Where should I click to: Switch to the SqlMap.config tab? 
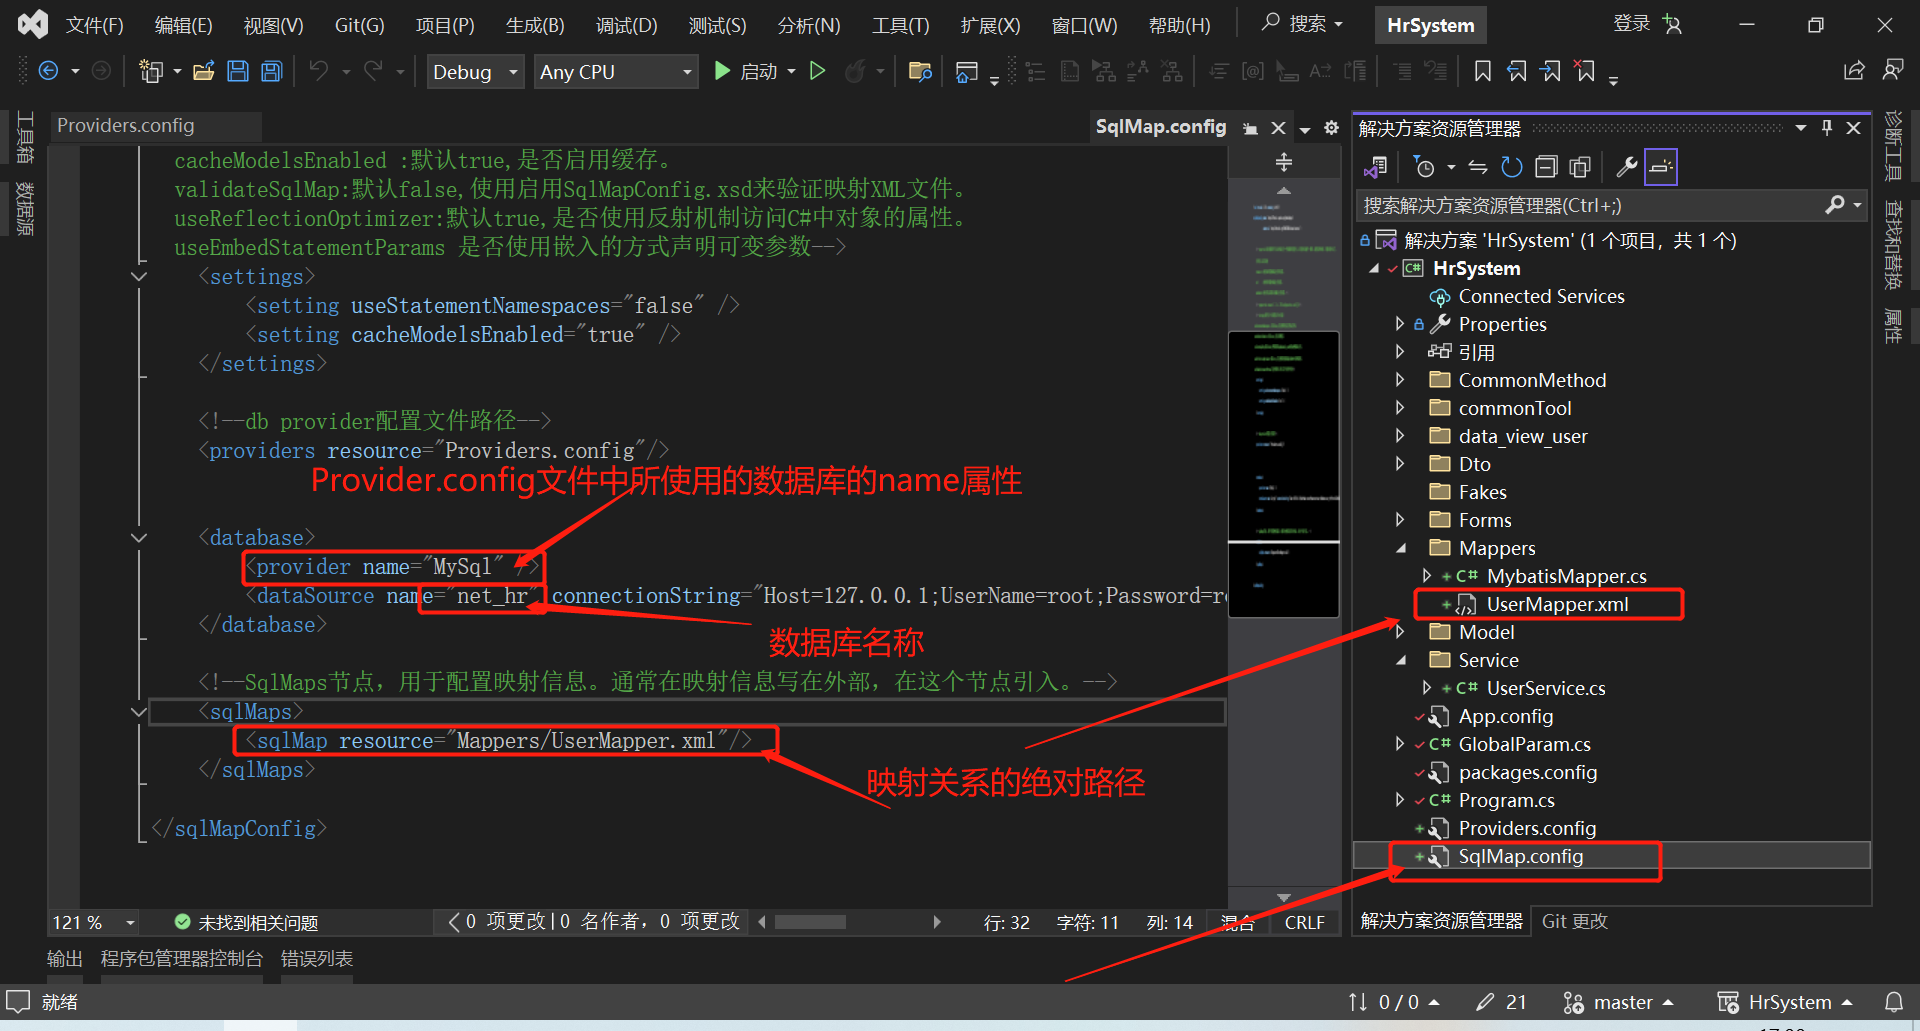1160,127
